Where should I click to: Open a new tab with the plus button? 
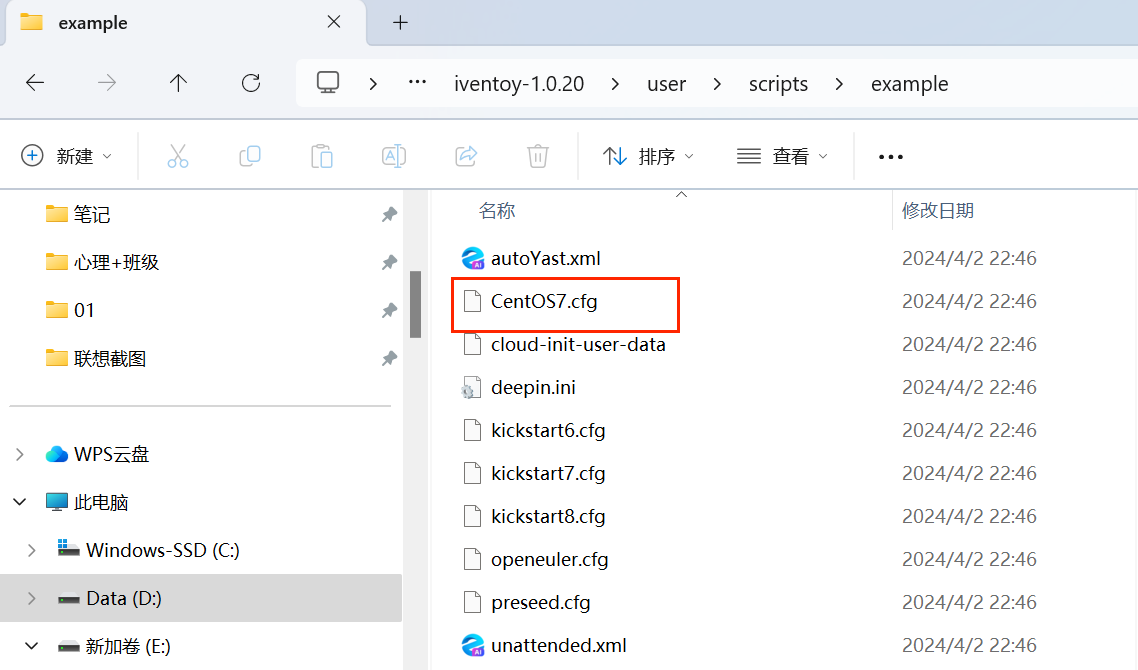point(401,23)
